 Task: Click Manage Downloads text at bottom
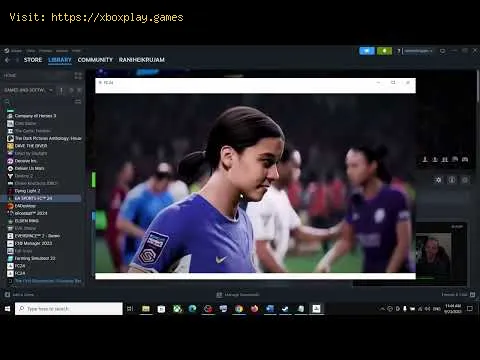tap(242, 295)
